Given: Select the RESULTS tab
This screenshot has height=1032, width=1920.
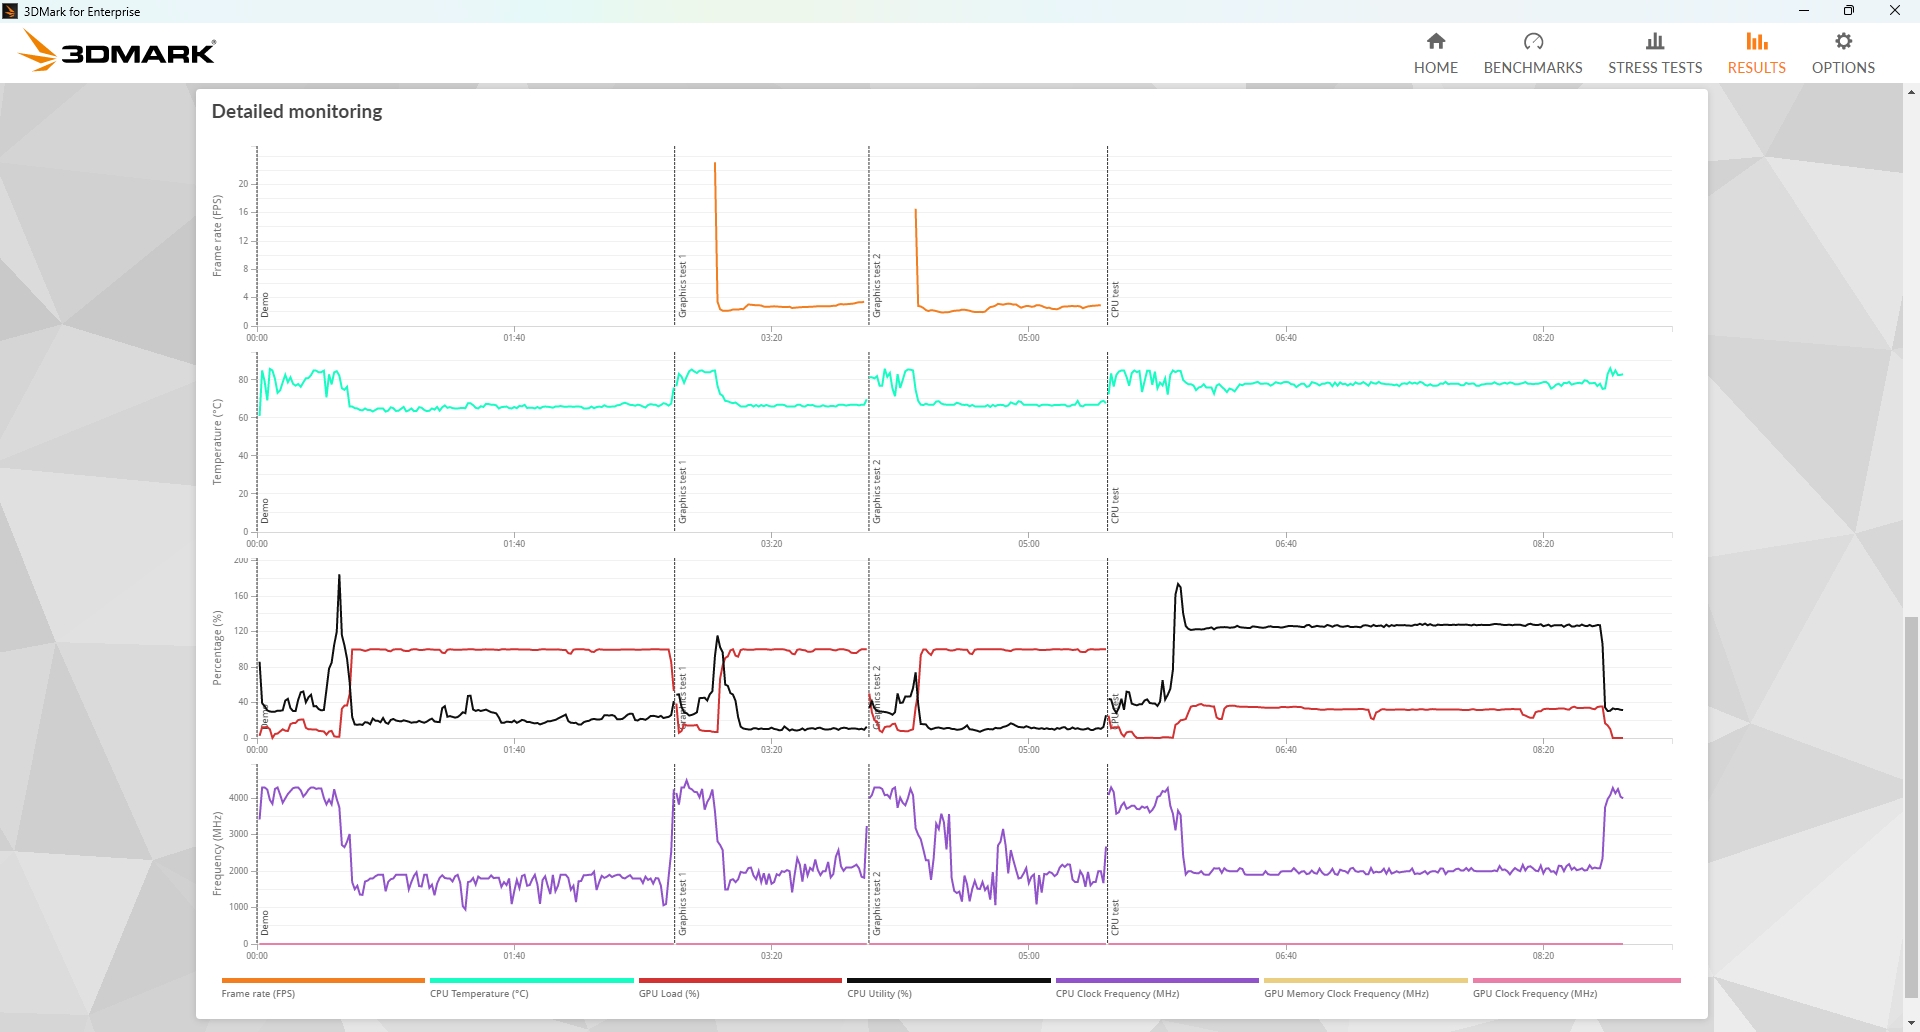Looking at the screenshot, I should click(x=1757, y=53).
